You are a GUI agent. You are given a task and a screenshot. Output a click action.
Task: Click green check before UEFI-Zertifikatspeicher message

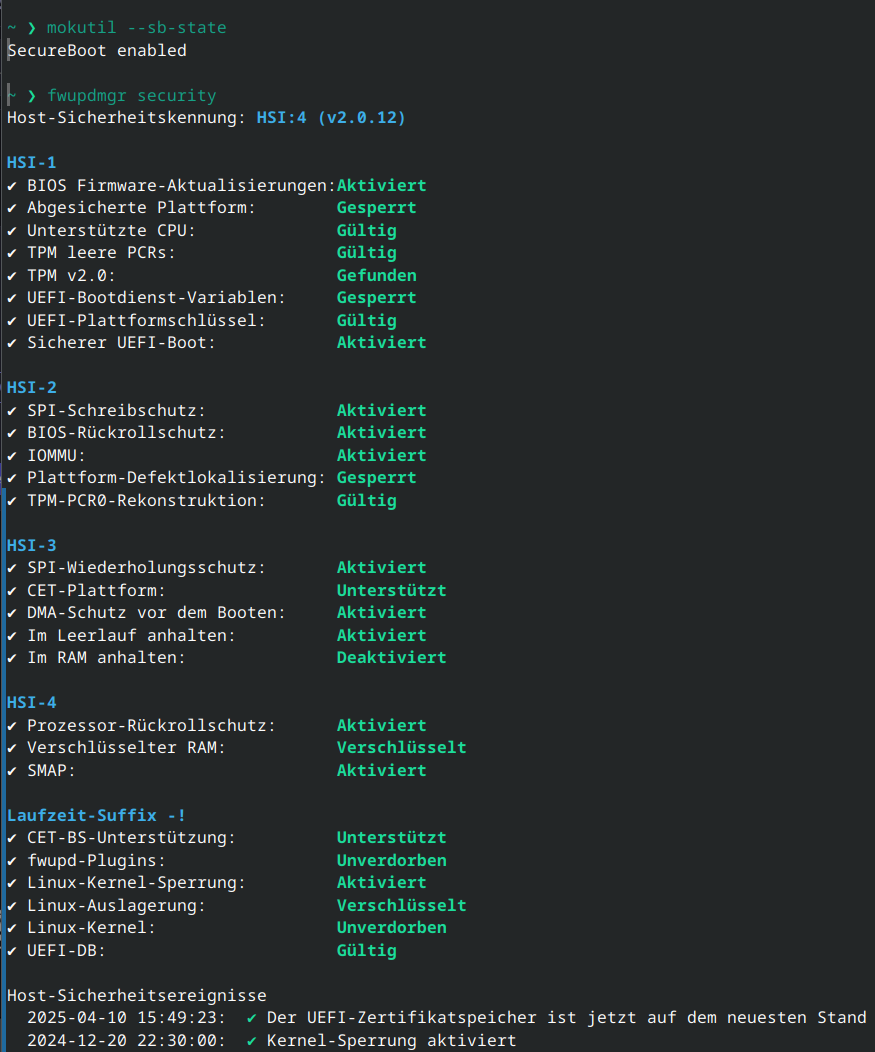[x=252, y=1018]
